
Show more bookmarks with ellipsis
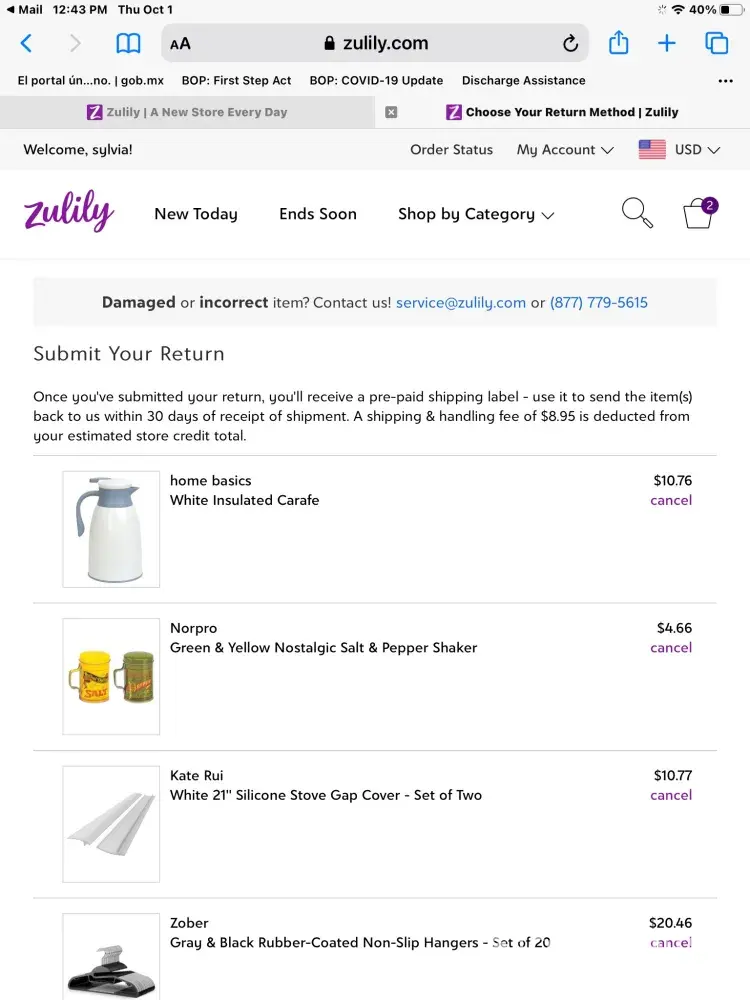tap(726, 81)
